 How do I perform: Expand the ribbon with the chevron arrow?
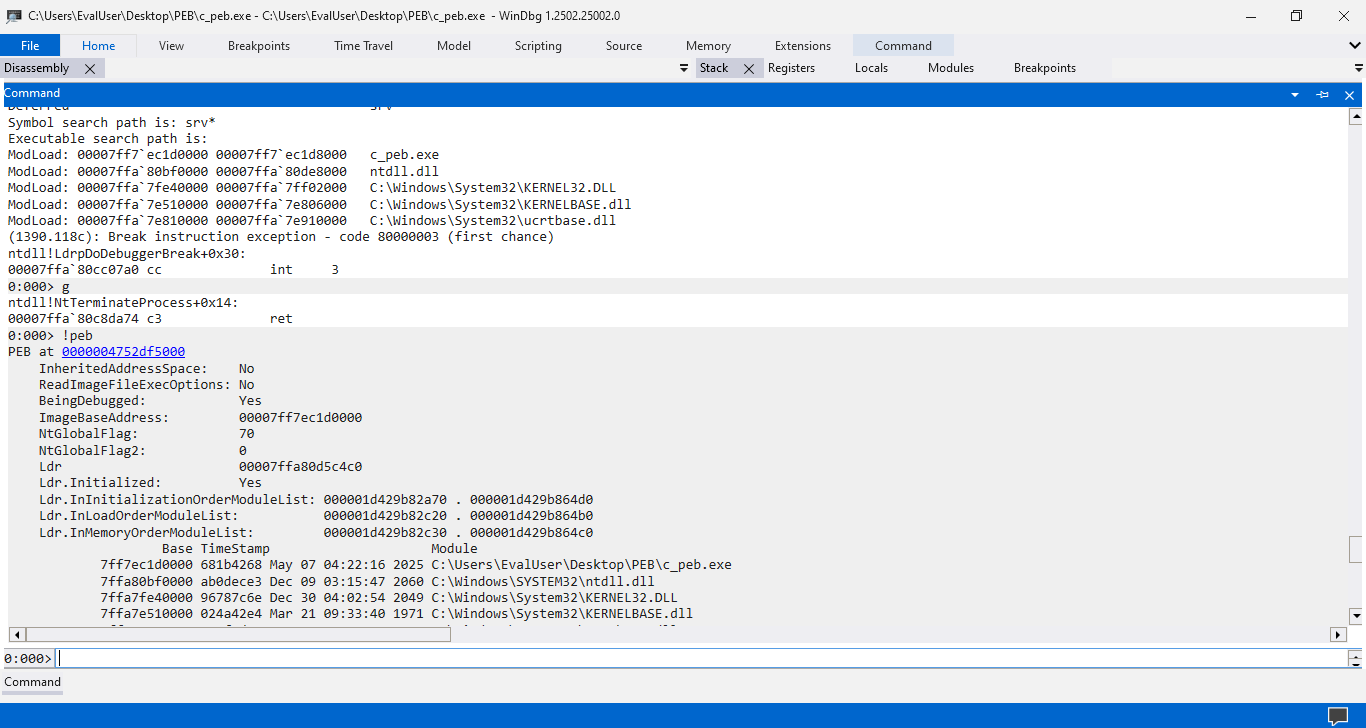point(1355,45)
